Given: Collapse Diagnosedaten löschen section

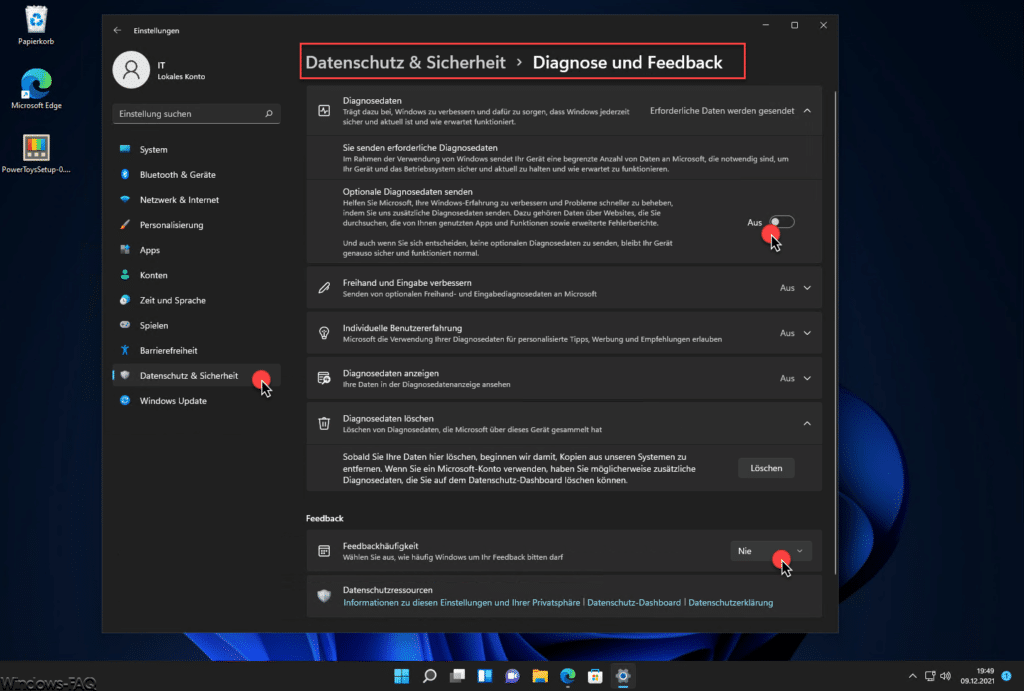Looking at the screenshot, I should [x=807, y=423].
